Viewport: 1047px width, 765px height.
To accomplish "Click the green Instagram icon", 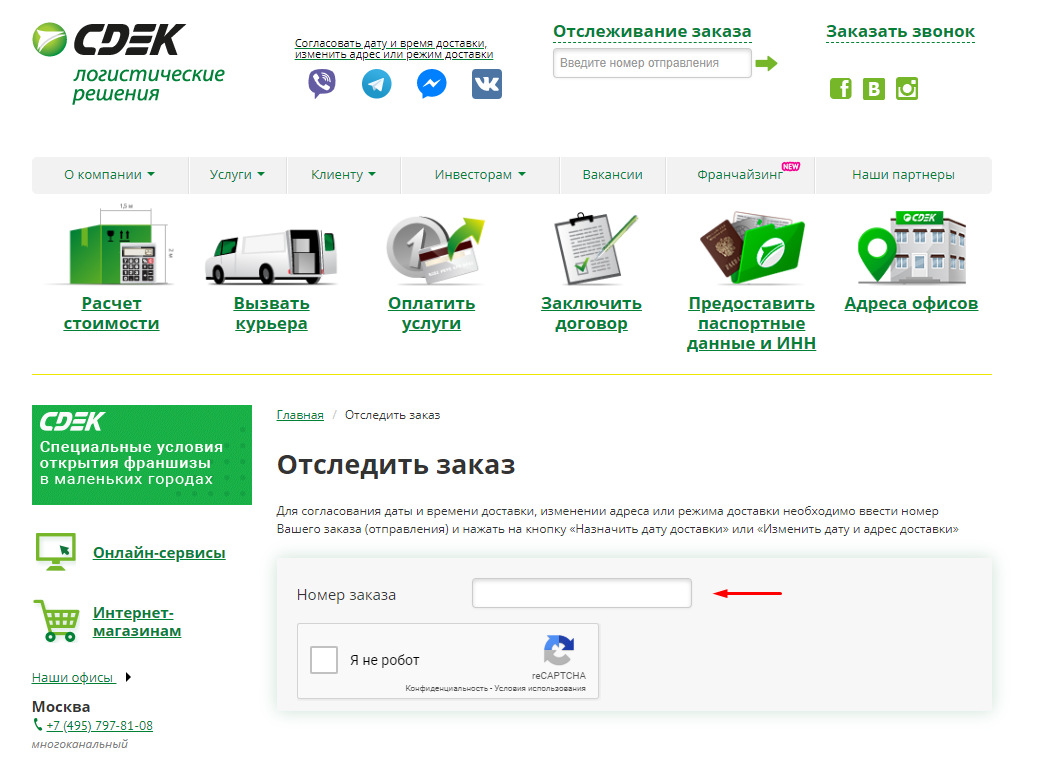I will 907,88.
